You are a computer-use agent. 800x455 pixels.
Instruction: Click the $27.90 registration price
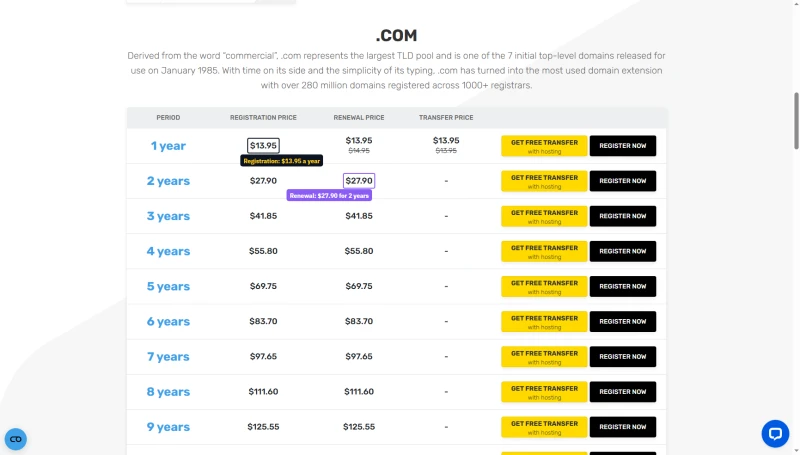[x=263, y=181]
